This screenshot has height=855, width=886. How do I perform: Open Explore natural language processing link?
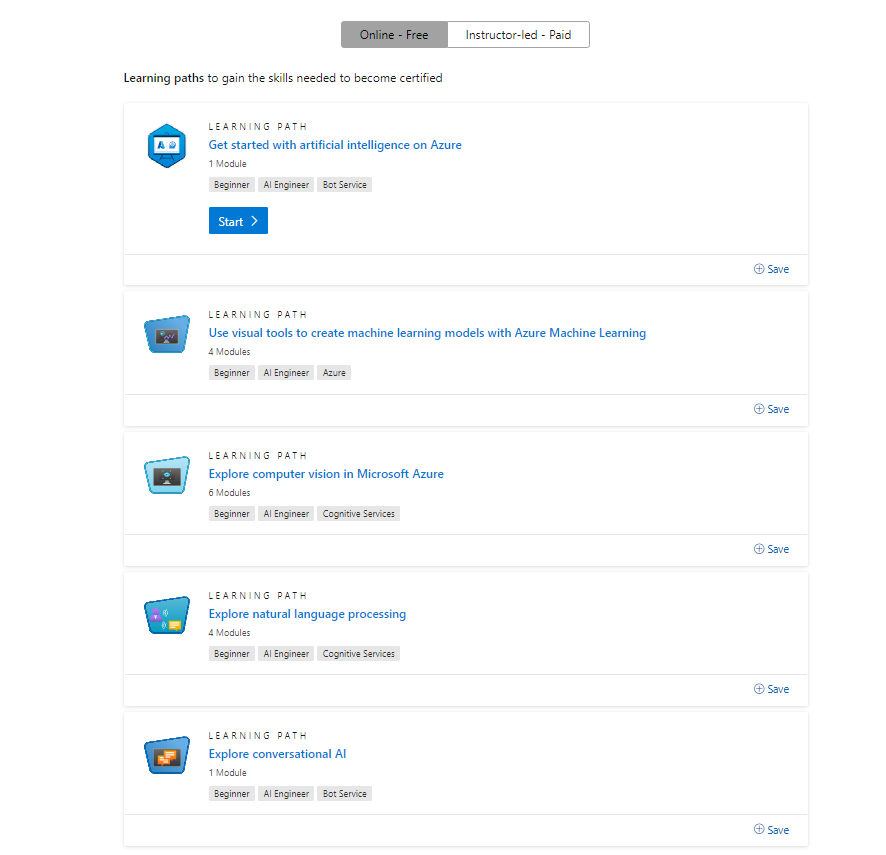pyautogui.click(x=307, y=613)
